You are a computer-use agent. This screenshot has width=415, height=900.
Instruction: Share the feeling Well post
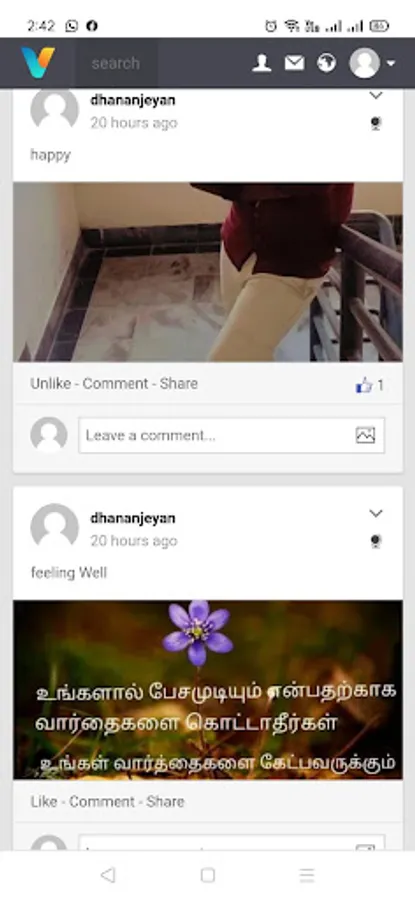coord(165,801)
